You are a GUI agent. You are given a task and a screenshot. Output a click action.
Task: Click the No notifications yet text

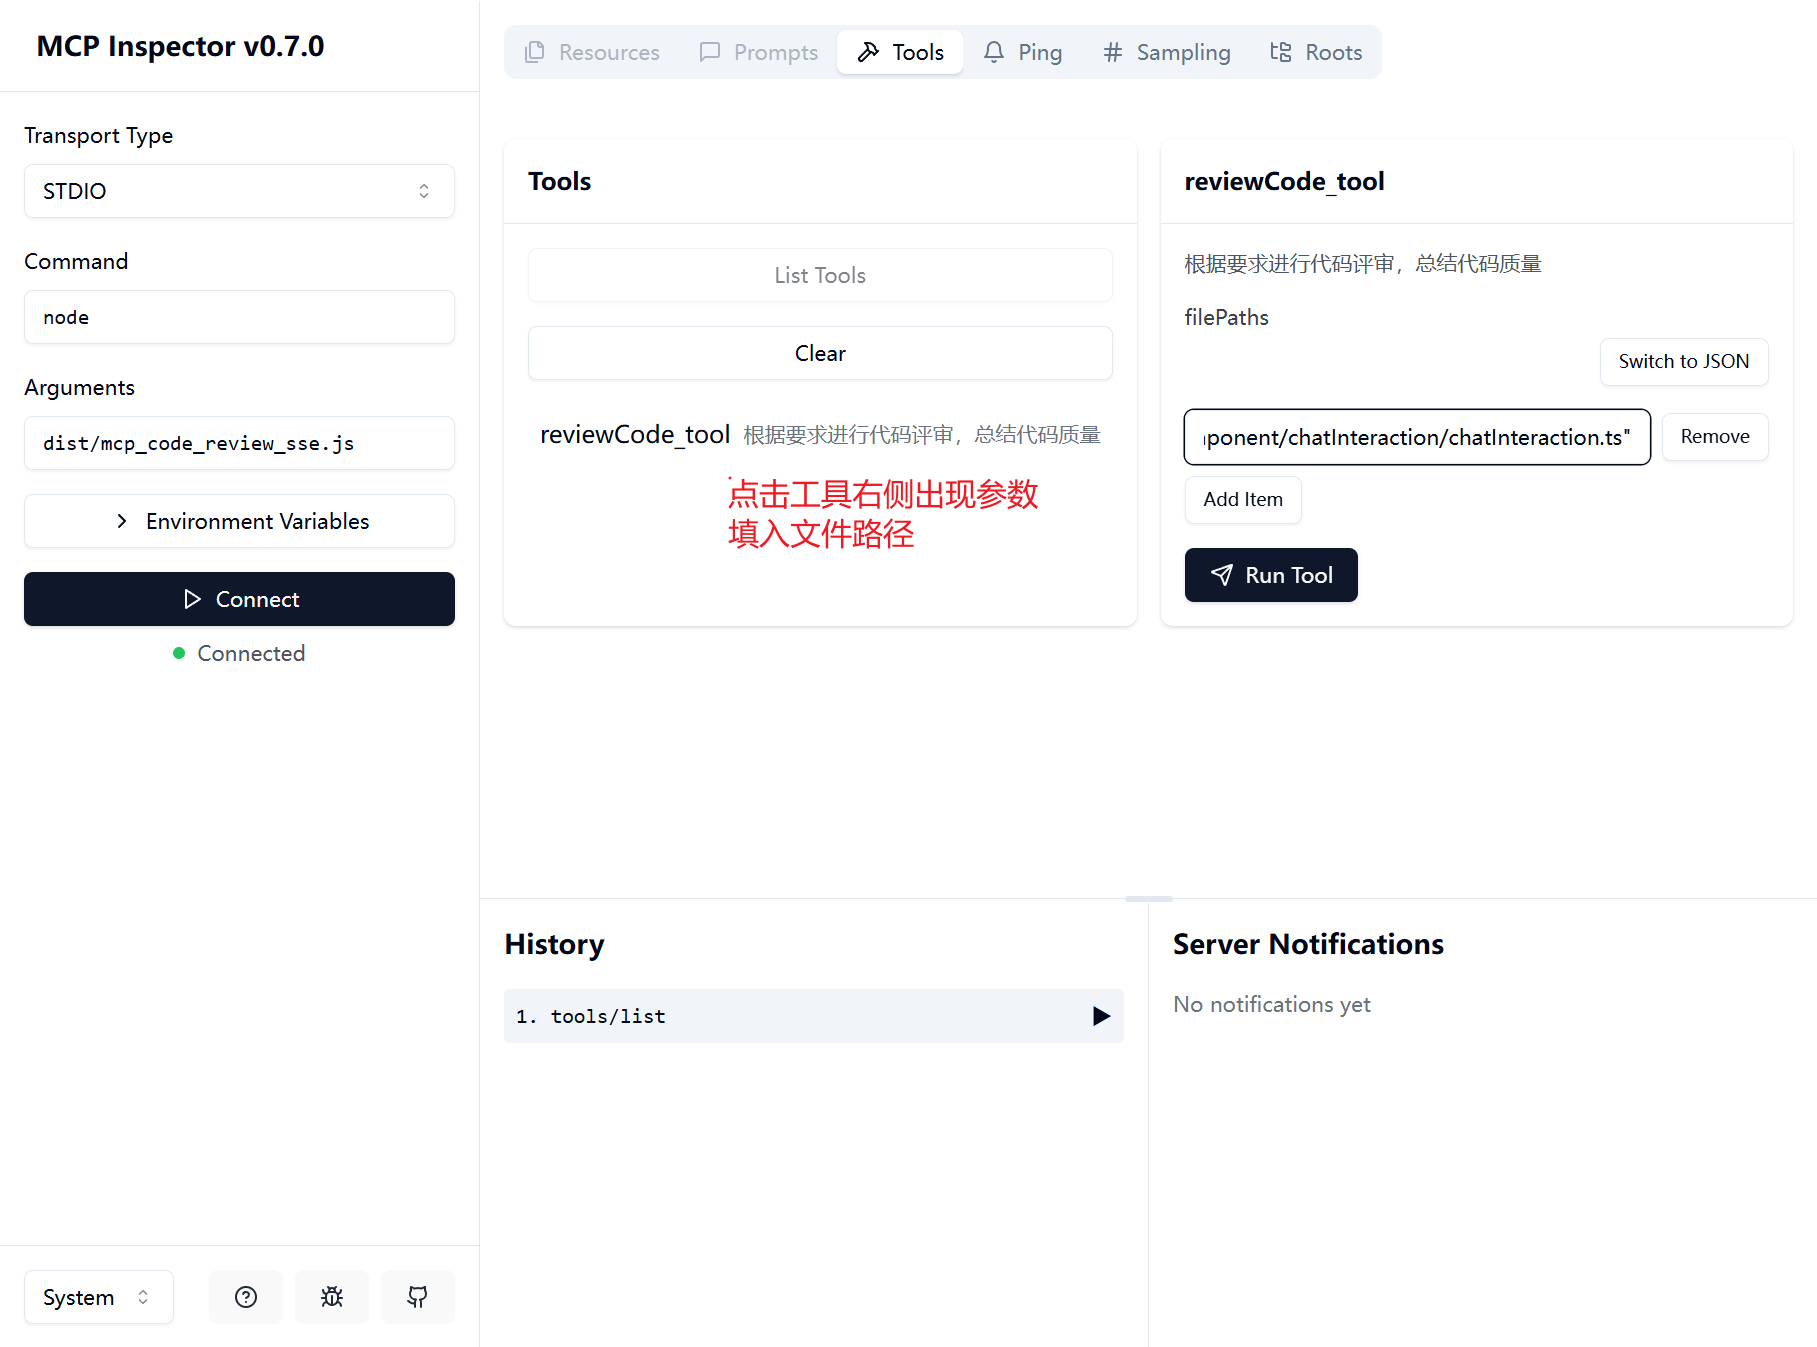pyautogui.click(x=1271, y=1004)
